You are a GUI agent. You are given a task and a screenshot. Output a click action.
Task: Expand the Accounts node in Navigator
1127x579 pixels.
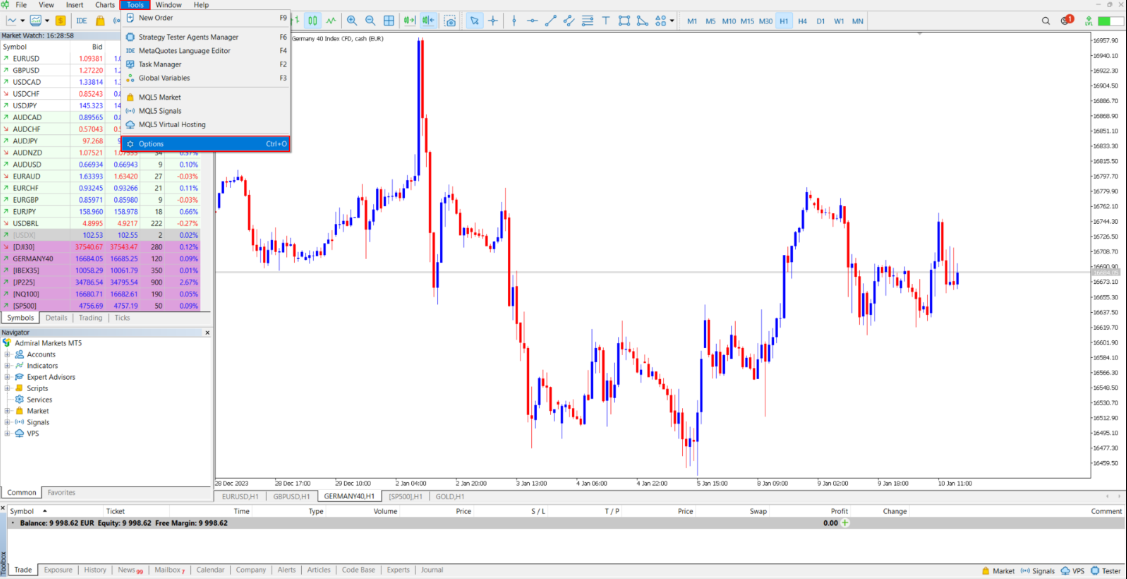click(8, 354)
